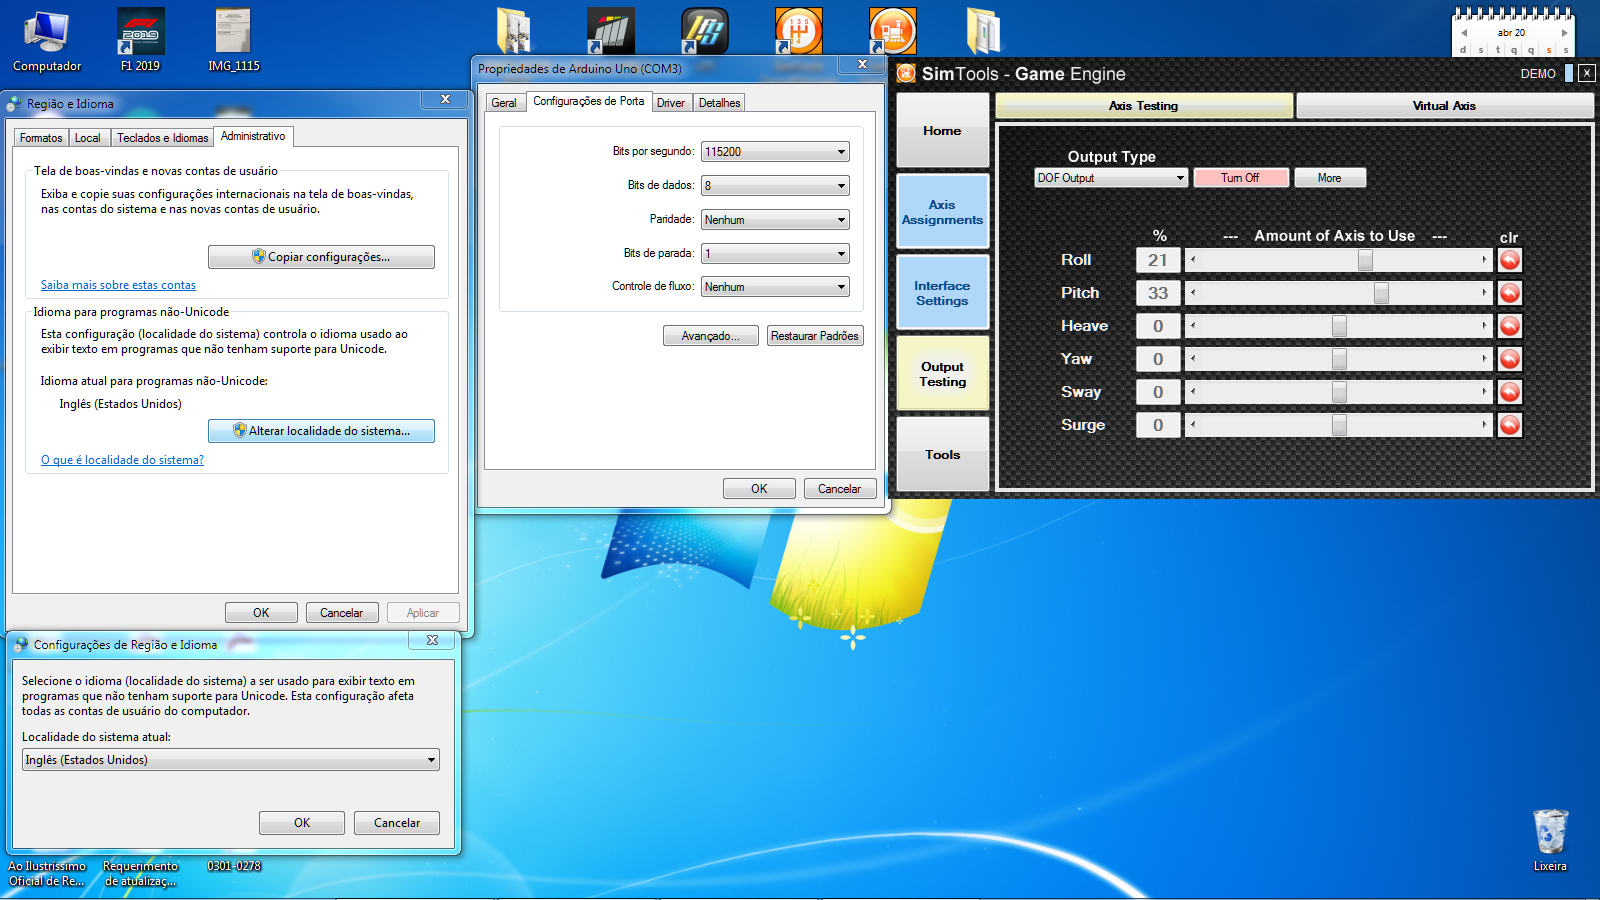This screenshot has width=1600, height=900.
Task: Click the Pitch slider thumb
Action: click(1381, 293)
